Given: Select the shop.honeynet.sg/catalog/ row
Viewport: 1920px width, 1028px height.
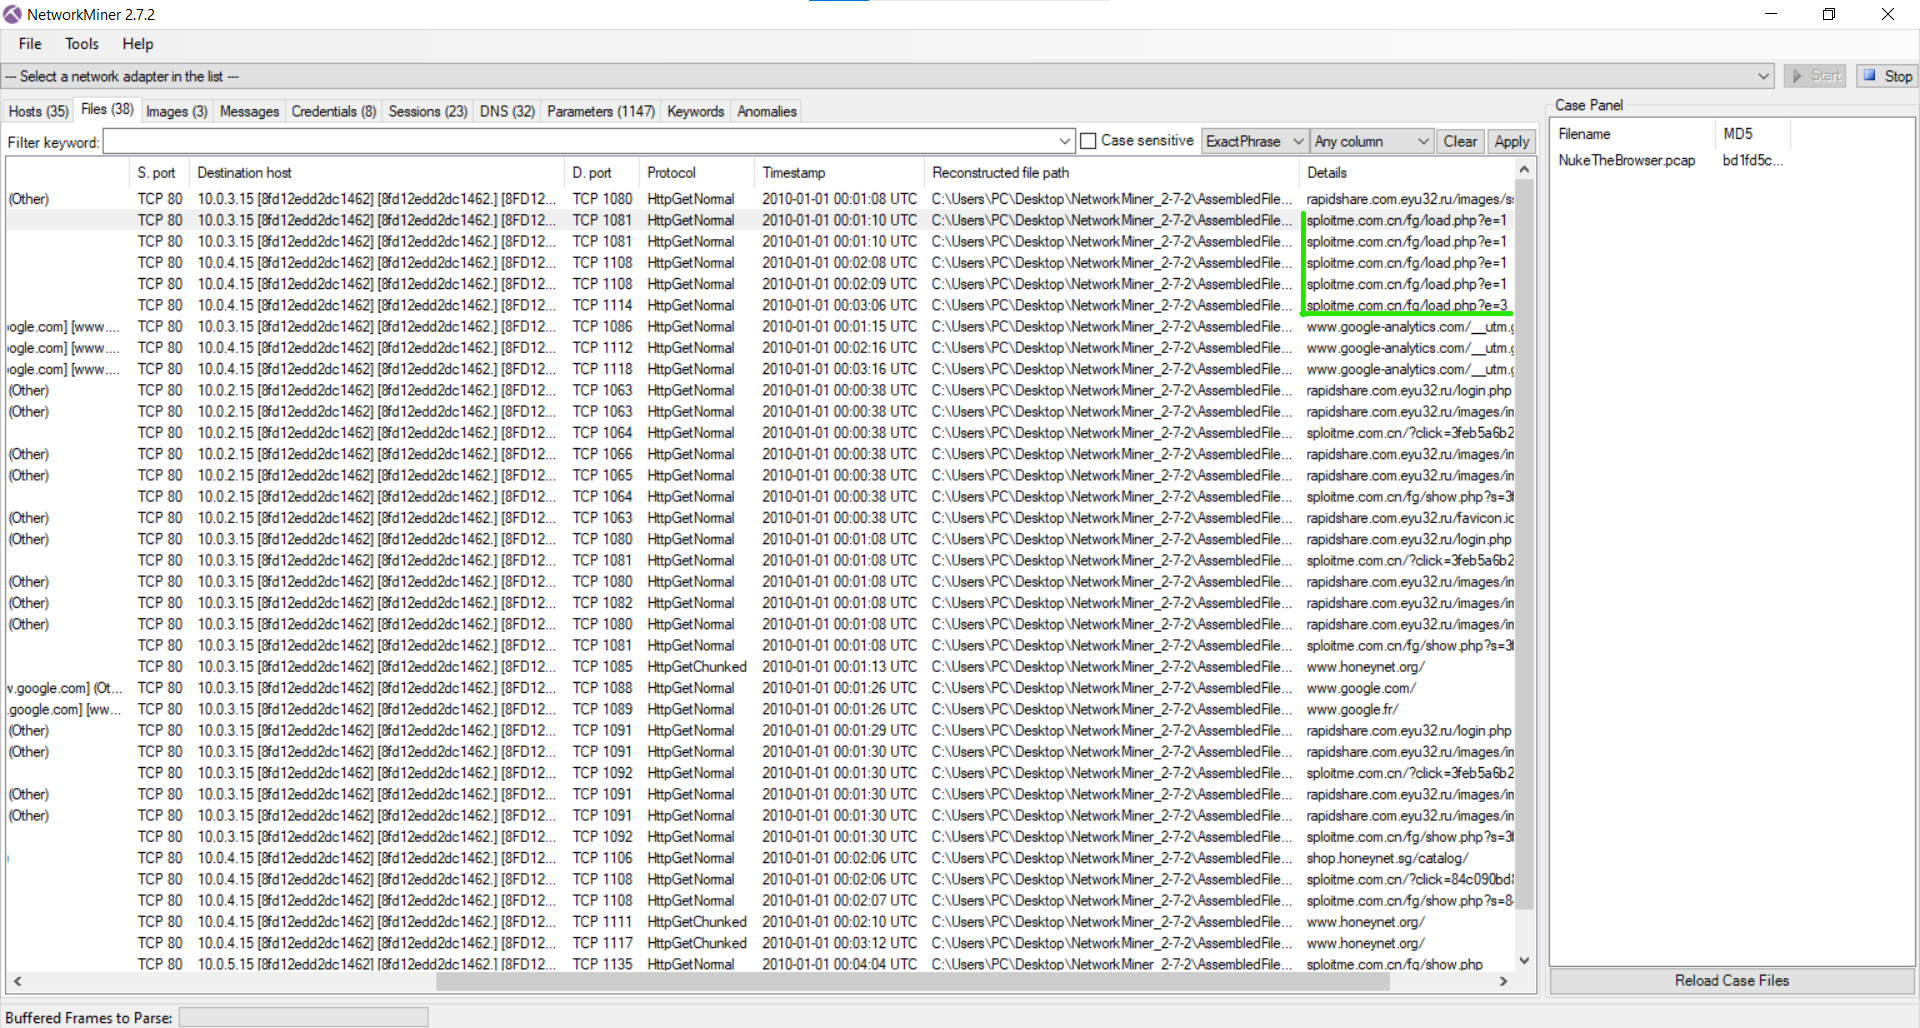Looking at the screenshot, I should click(759, 858).
